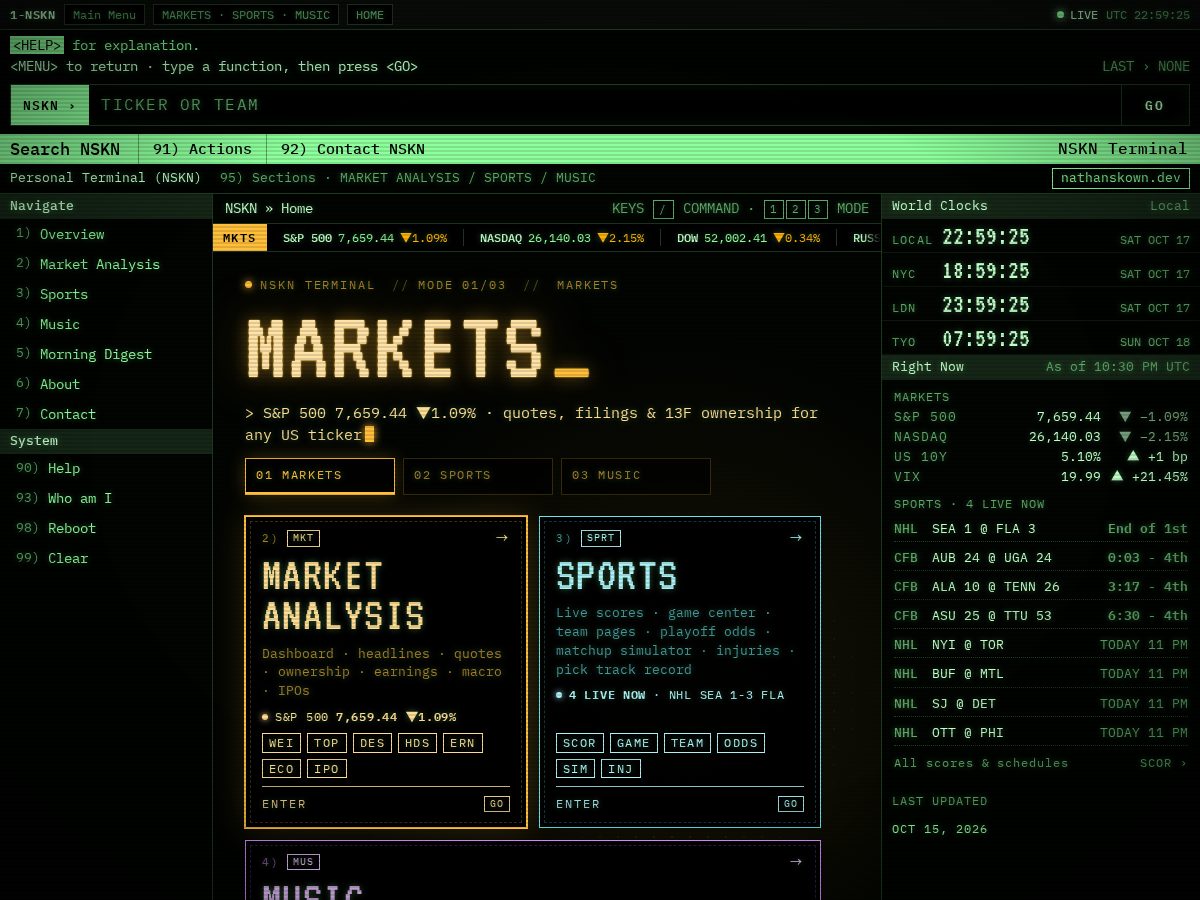Click GO on Sports card
The image size is (1200, 900).
click(791, 804)
